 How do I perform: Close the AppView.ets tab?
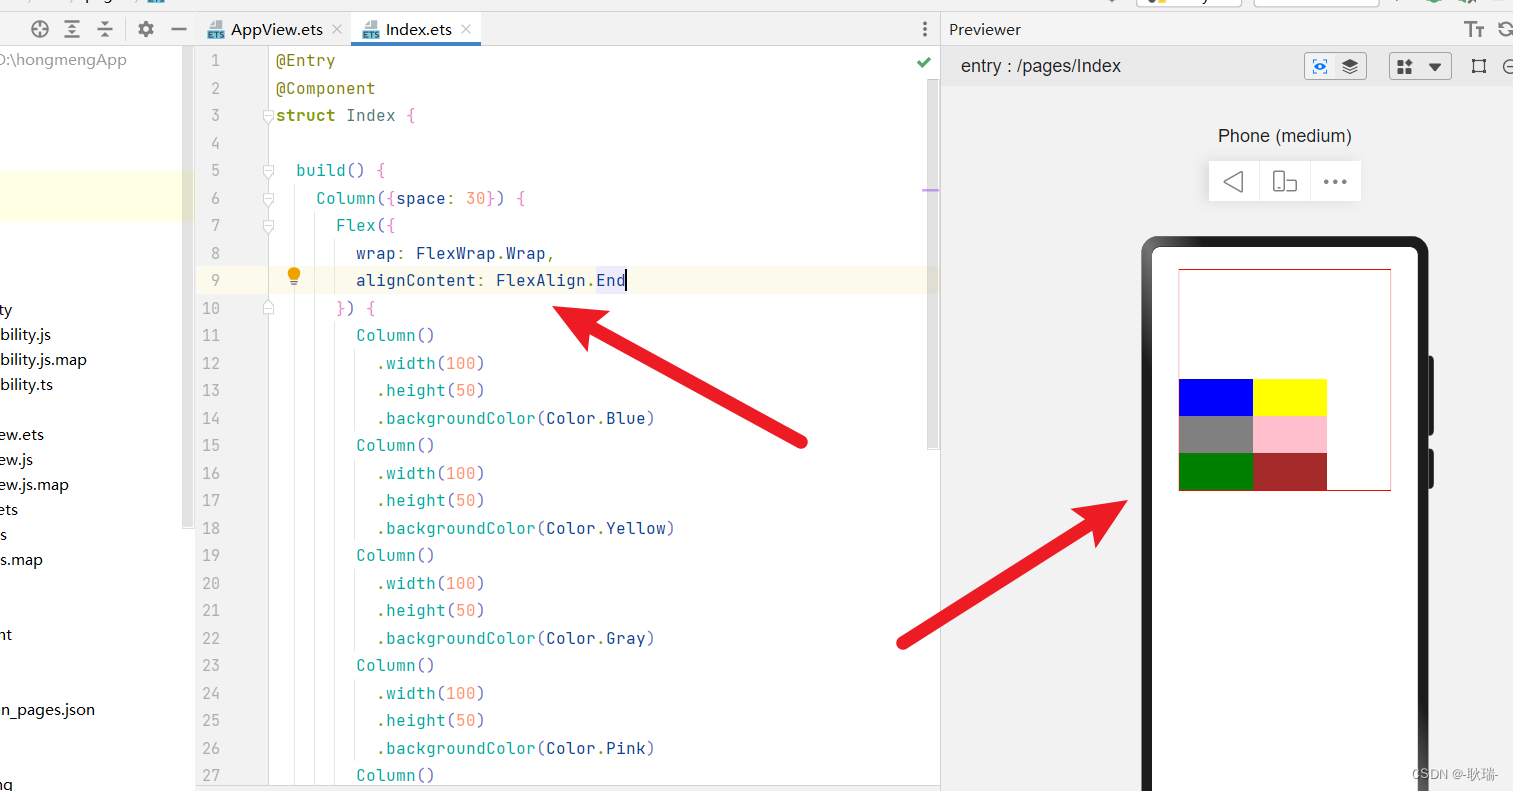tap(337, 30)
